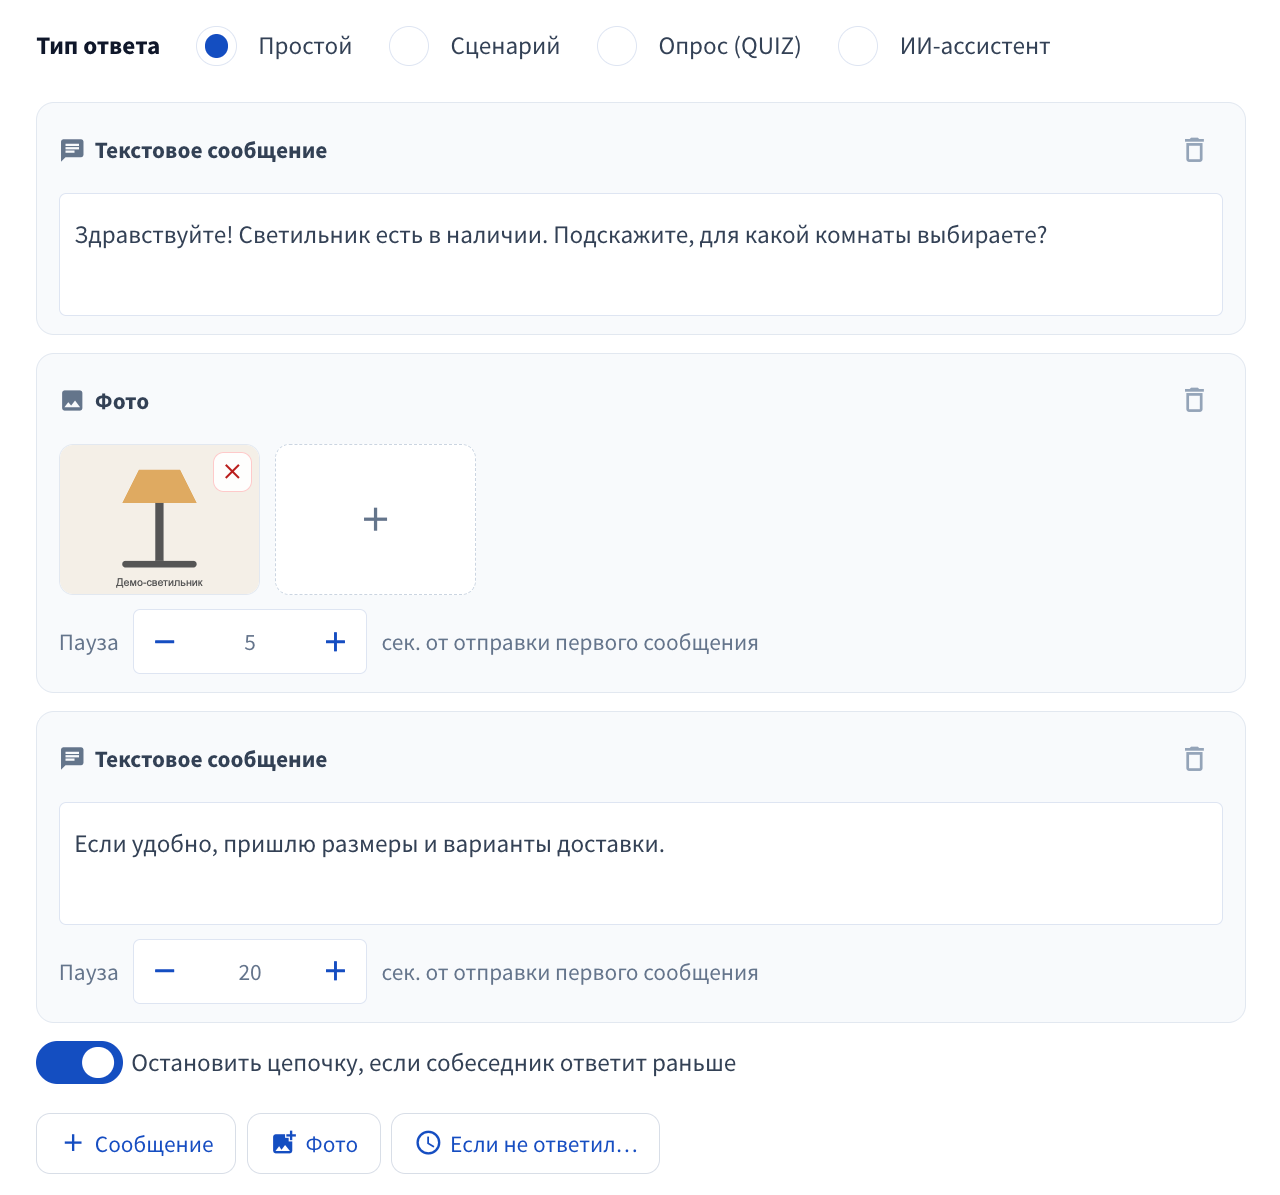Click the chat icon beside the delivery message header

tap(72, 759)
